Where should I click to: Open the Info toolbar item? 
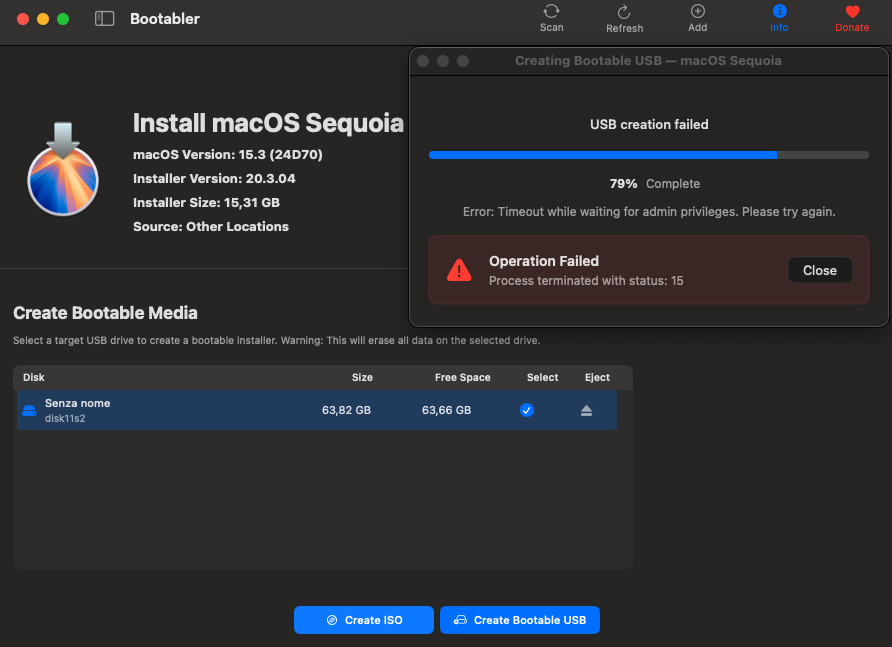point(779,18)
